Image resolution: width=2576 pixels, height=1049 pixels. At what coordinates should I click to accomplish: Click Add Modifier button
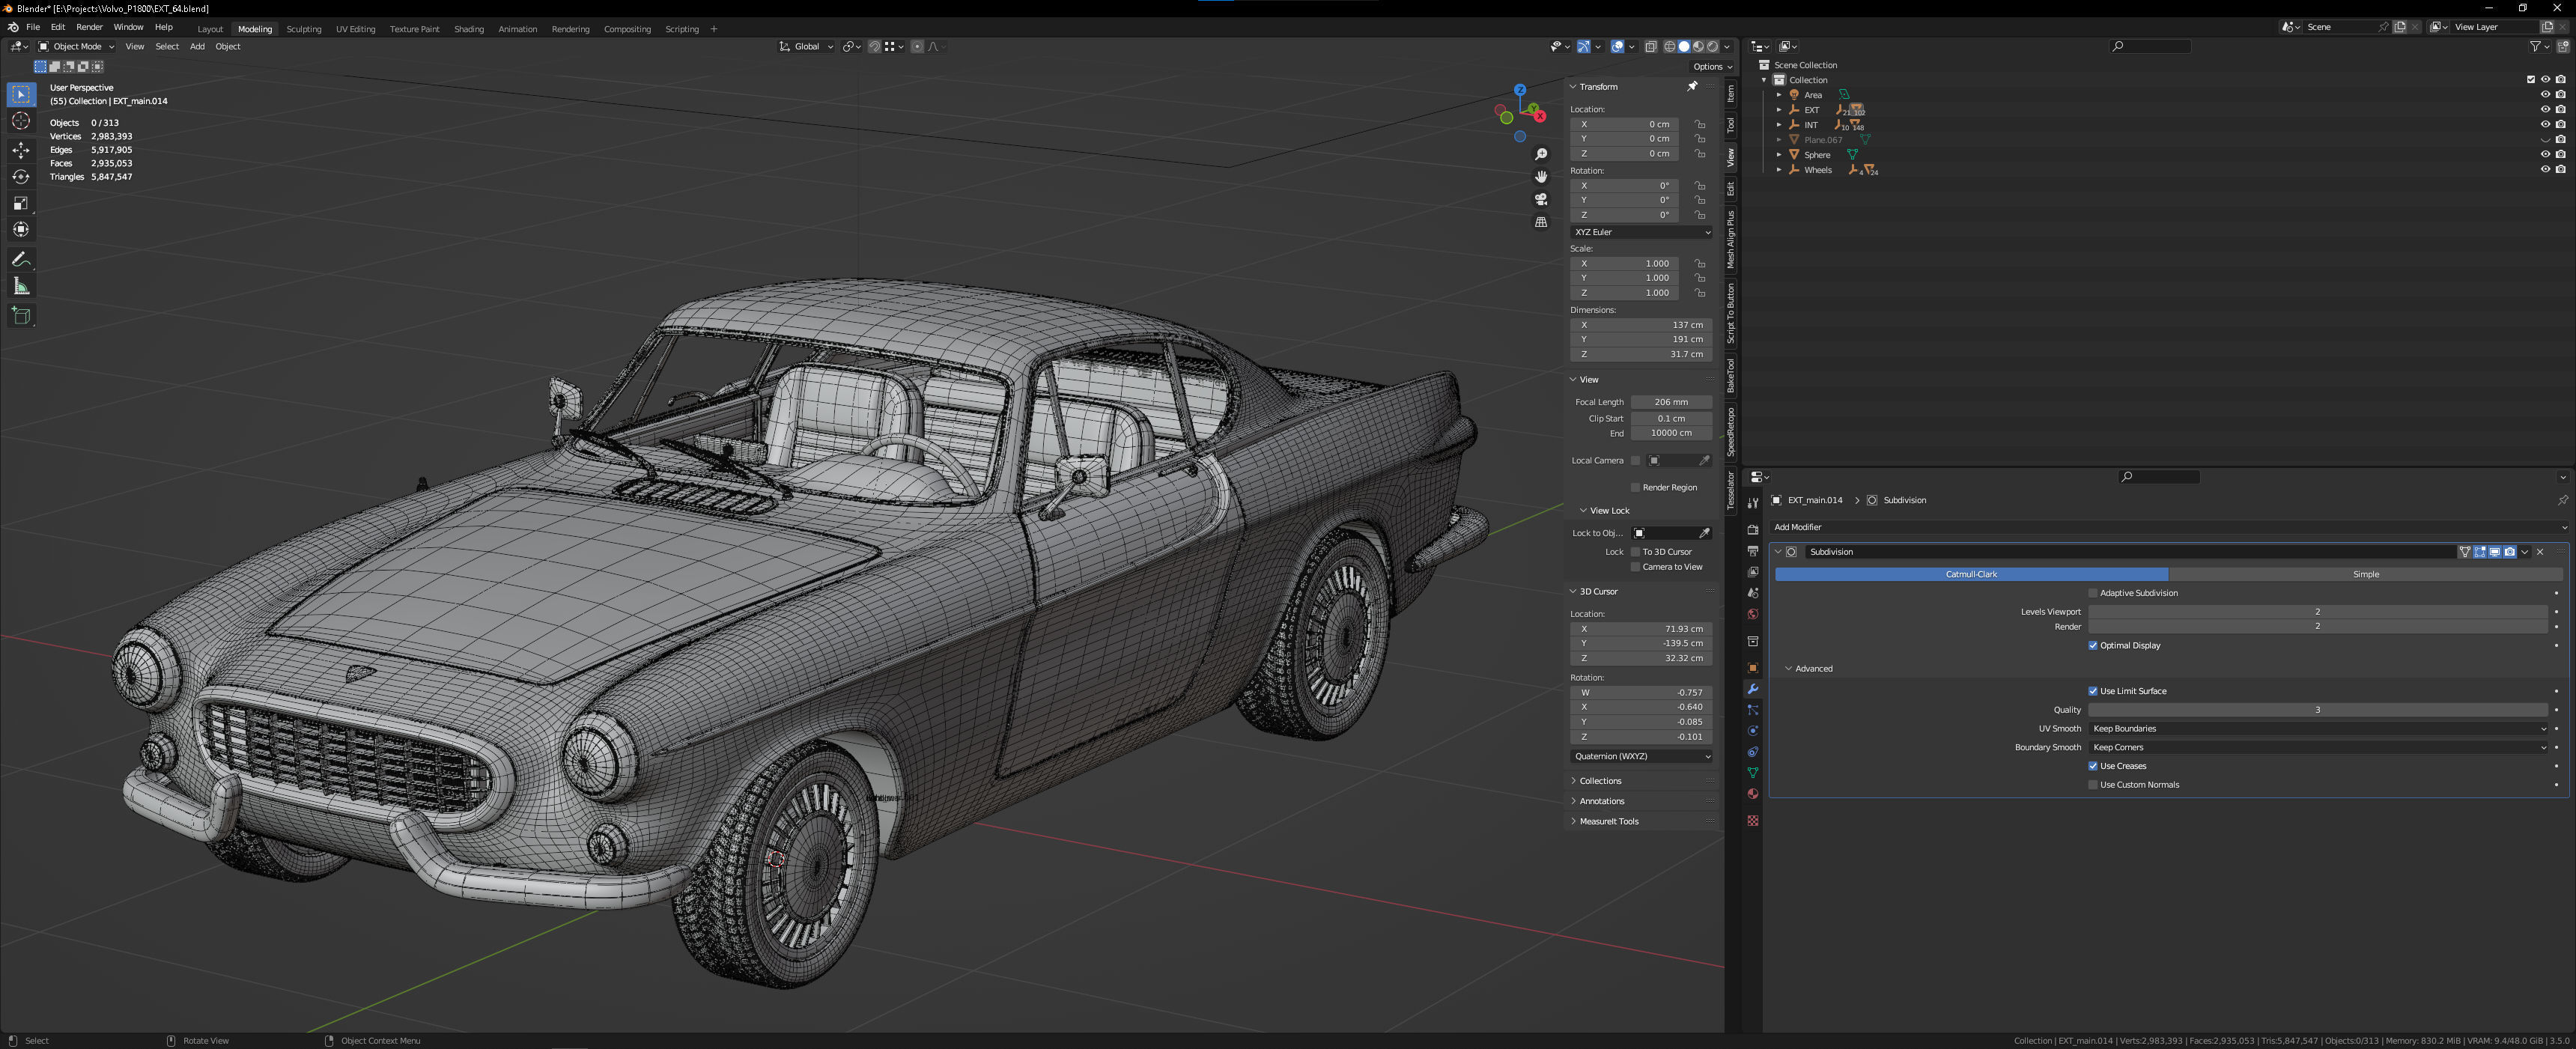(2168, 527)
